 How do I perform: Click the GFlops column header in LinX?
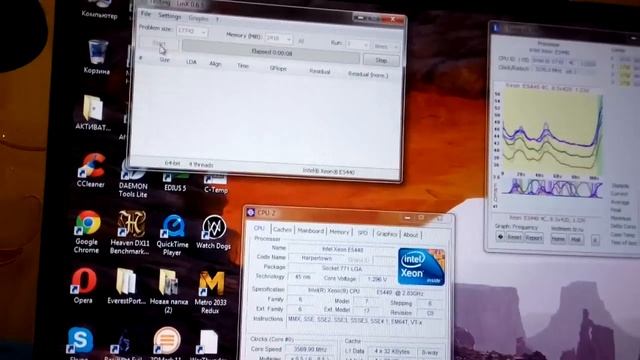point(278,69)
